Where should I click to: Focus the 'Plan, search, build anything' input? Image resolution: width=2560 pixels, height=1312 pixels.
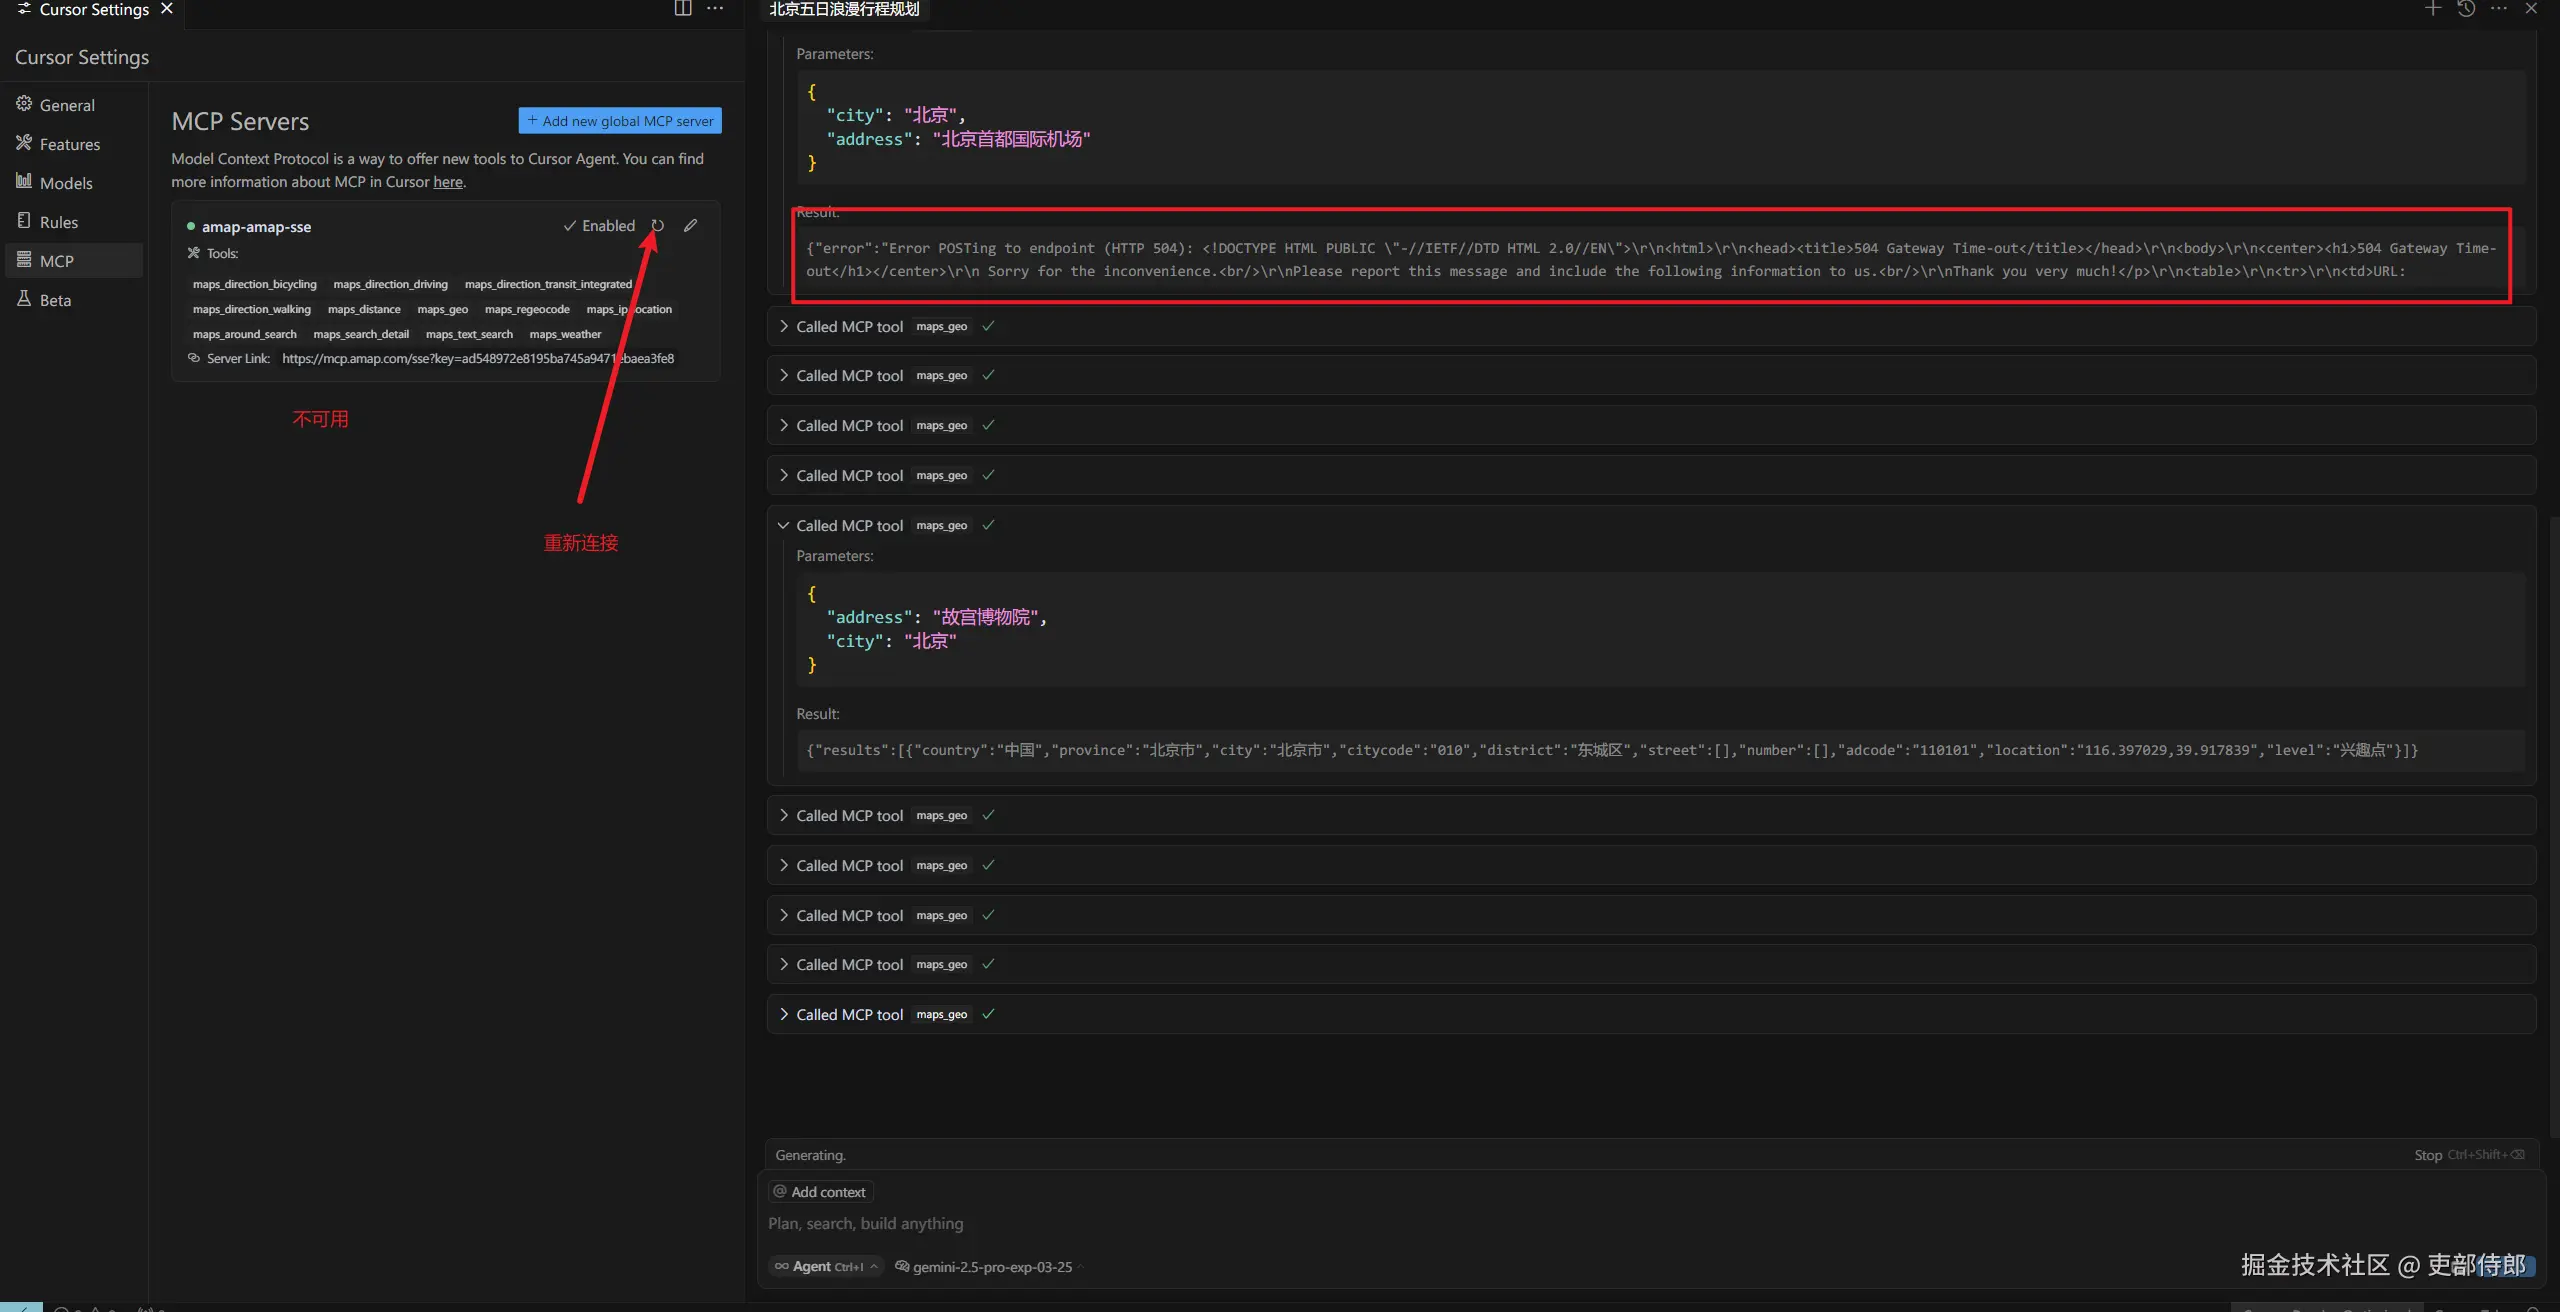tap(1200, 1223)
